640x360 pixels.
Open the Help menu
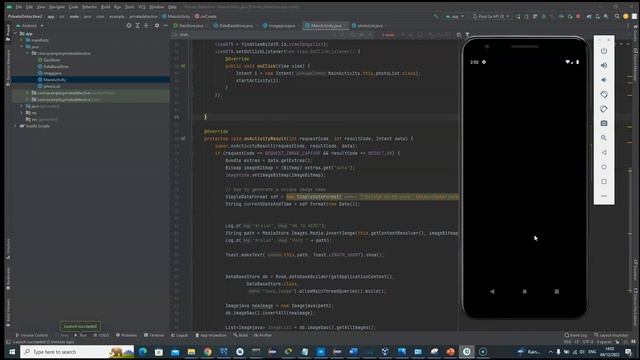click(172, 7)
